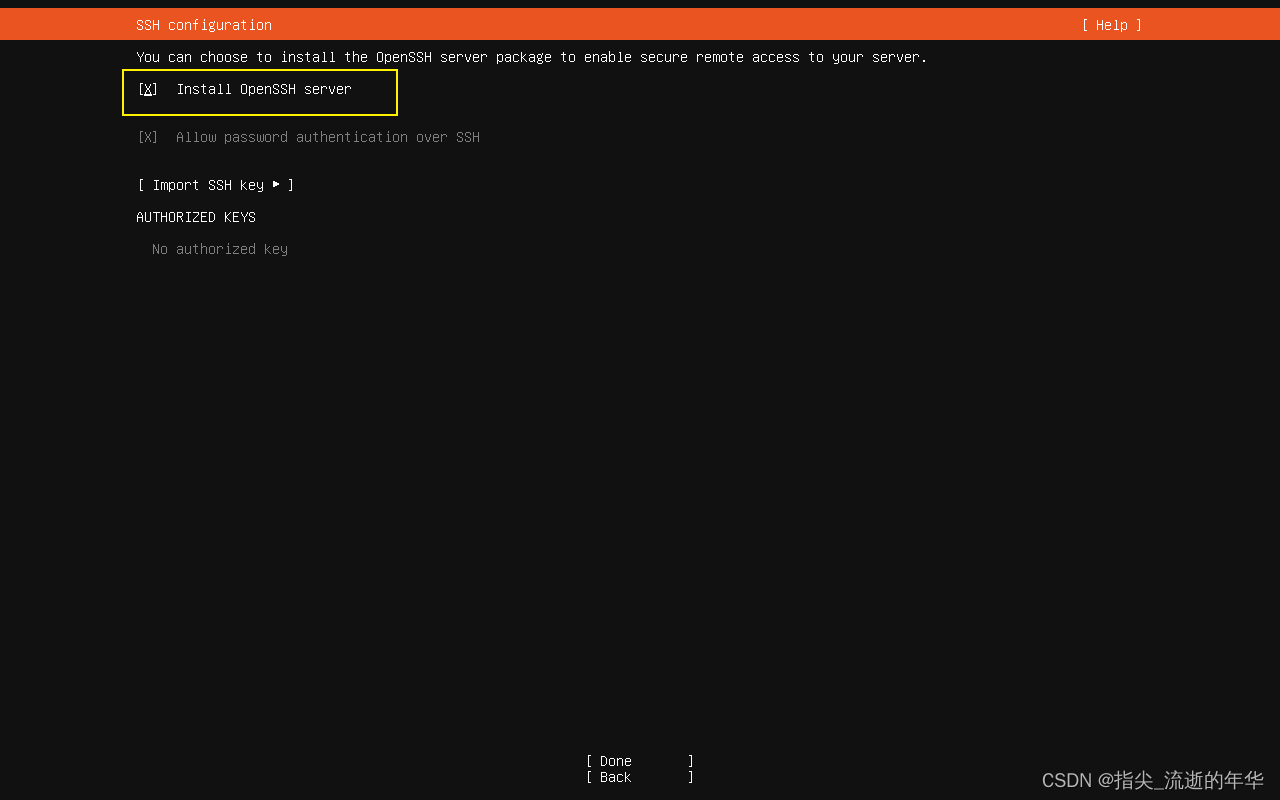1280x800 pixels.
Task: Toggle the Install OpenSSH server checkbox
Action: (x=148, y=89)
